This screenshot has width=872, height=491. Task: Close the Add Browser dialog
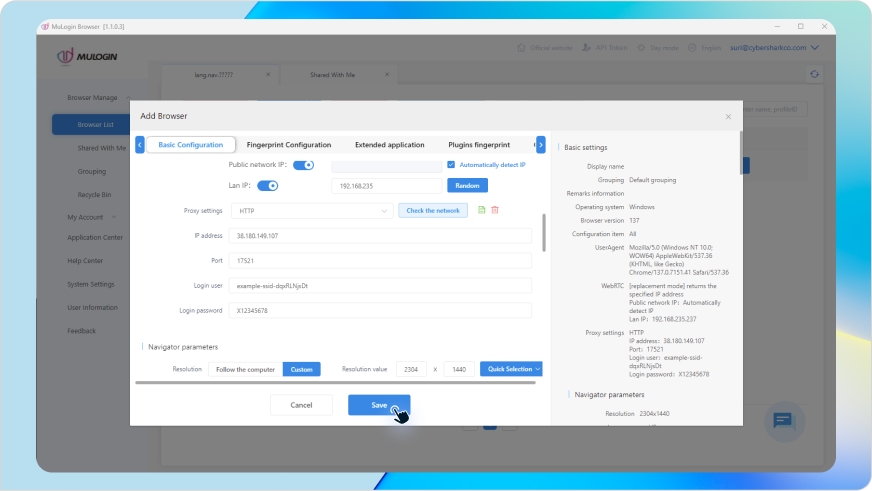728,116
